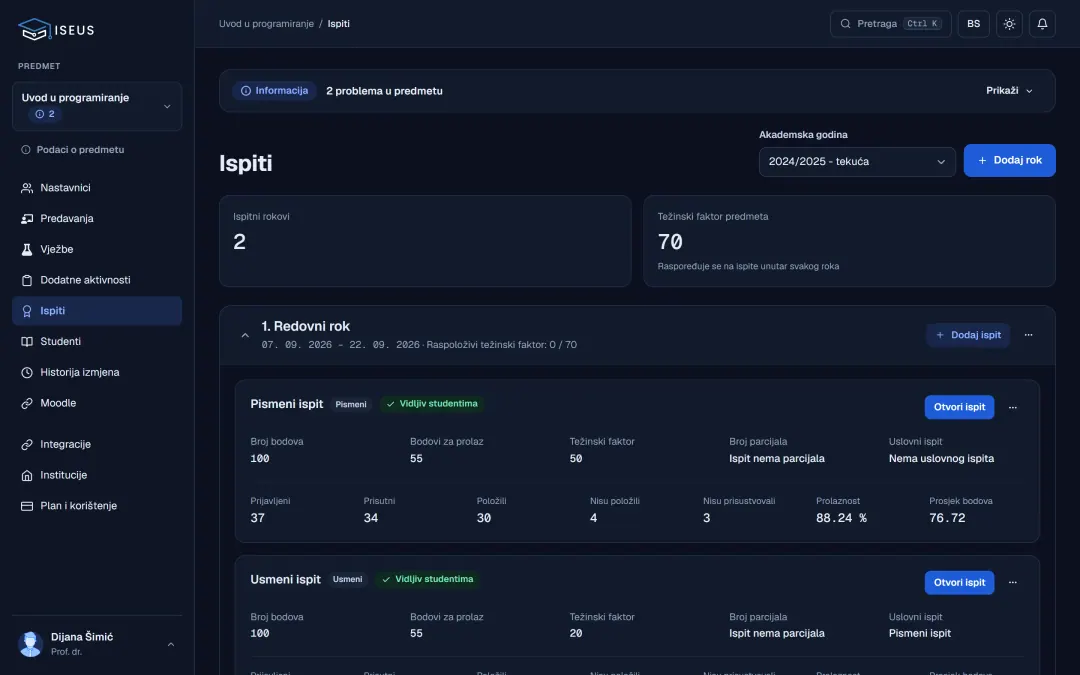Open Plan i korištenje card icon
The image size is (1080, 675).
(x=27, y=506)
